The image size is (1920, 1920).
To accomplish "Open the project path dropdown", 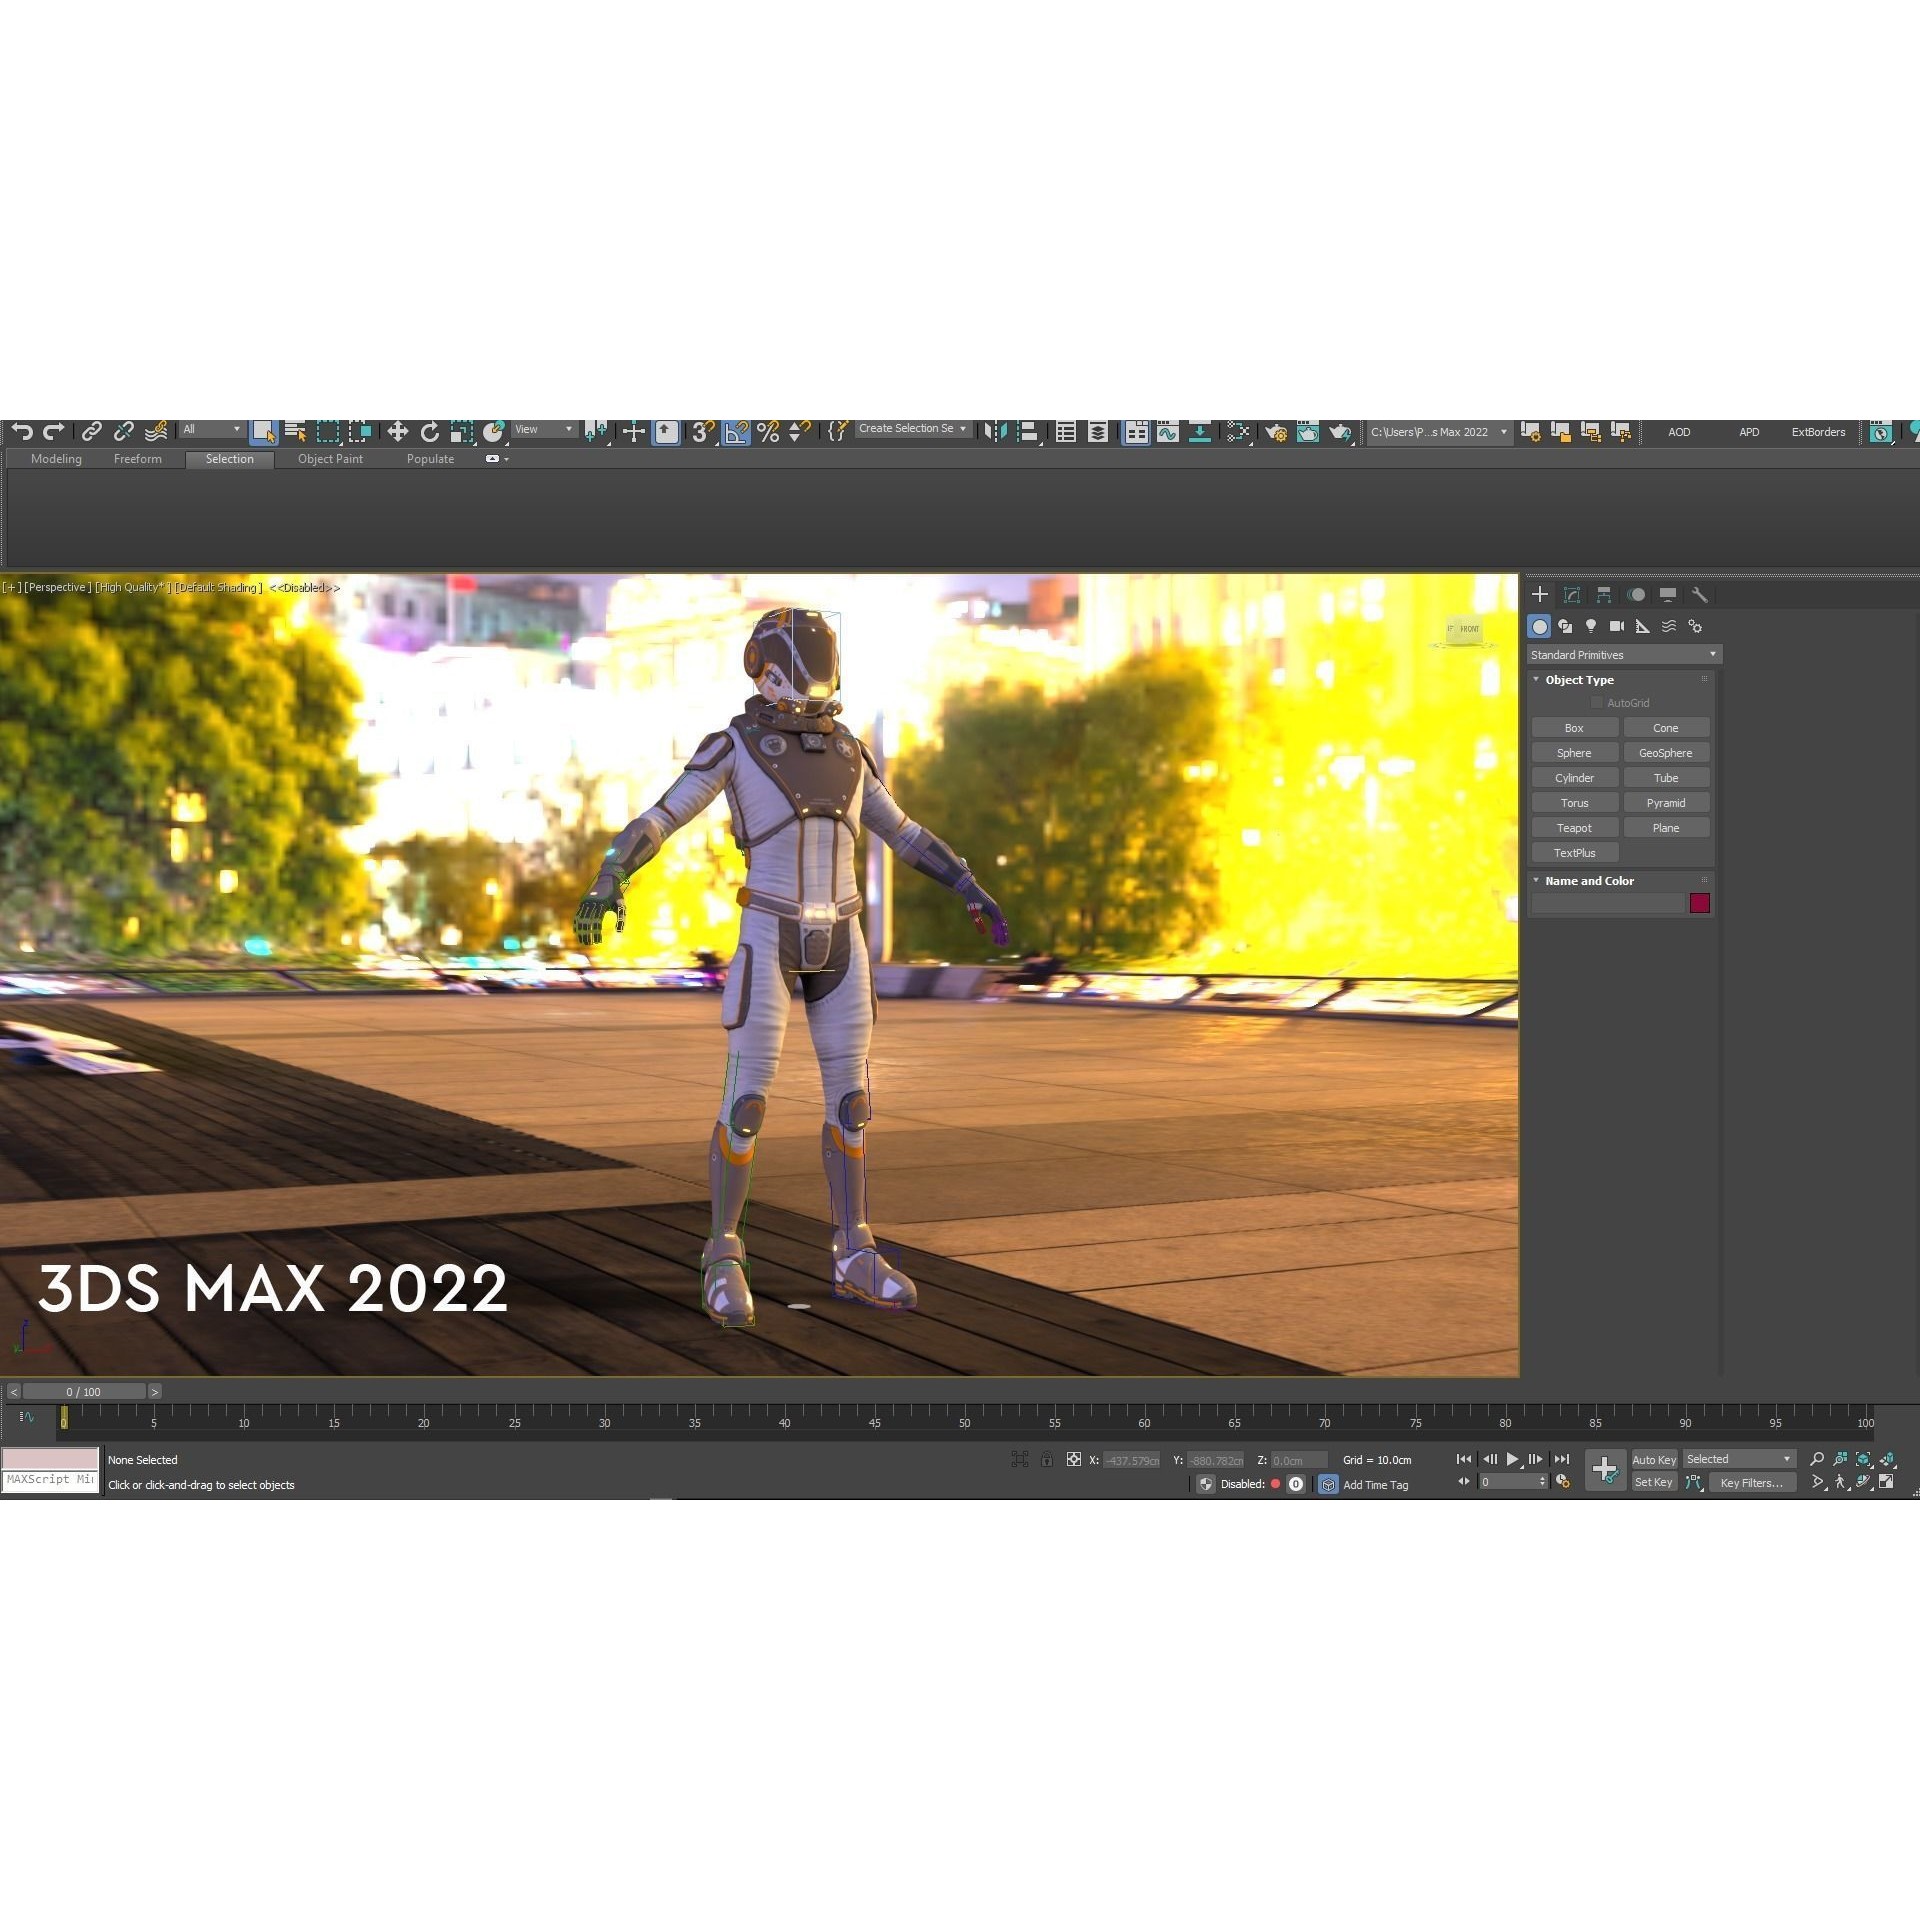I will [1438, 432].
